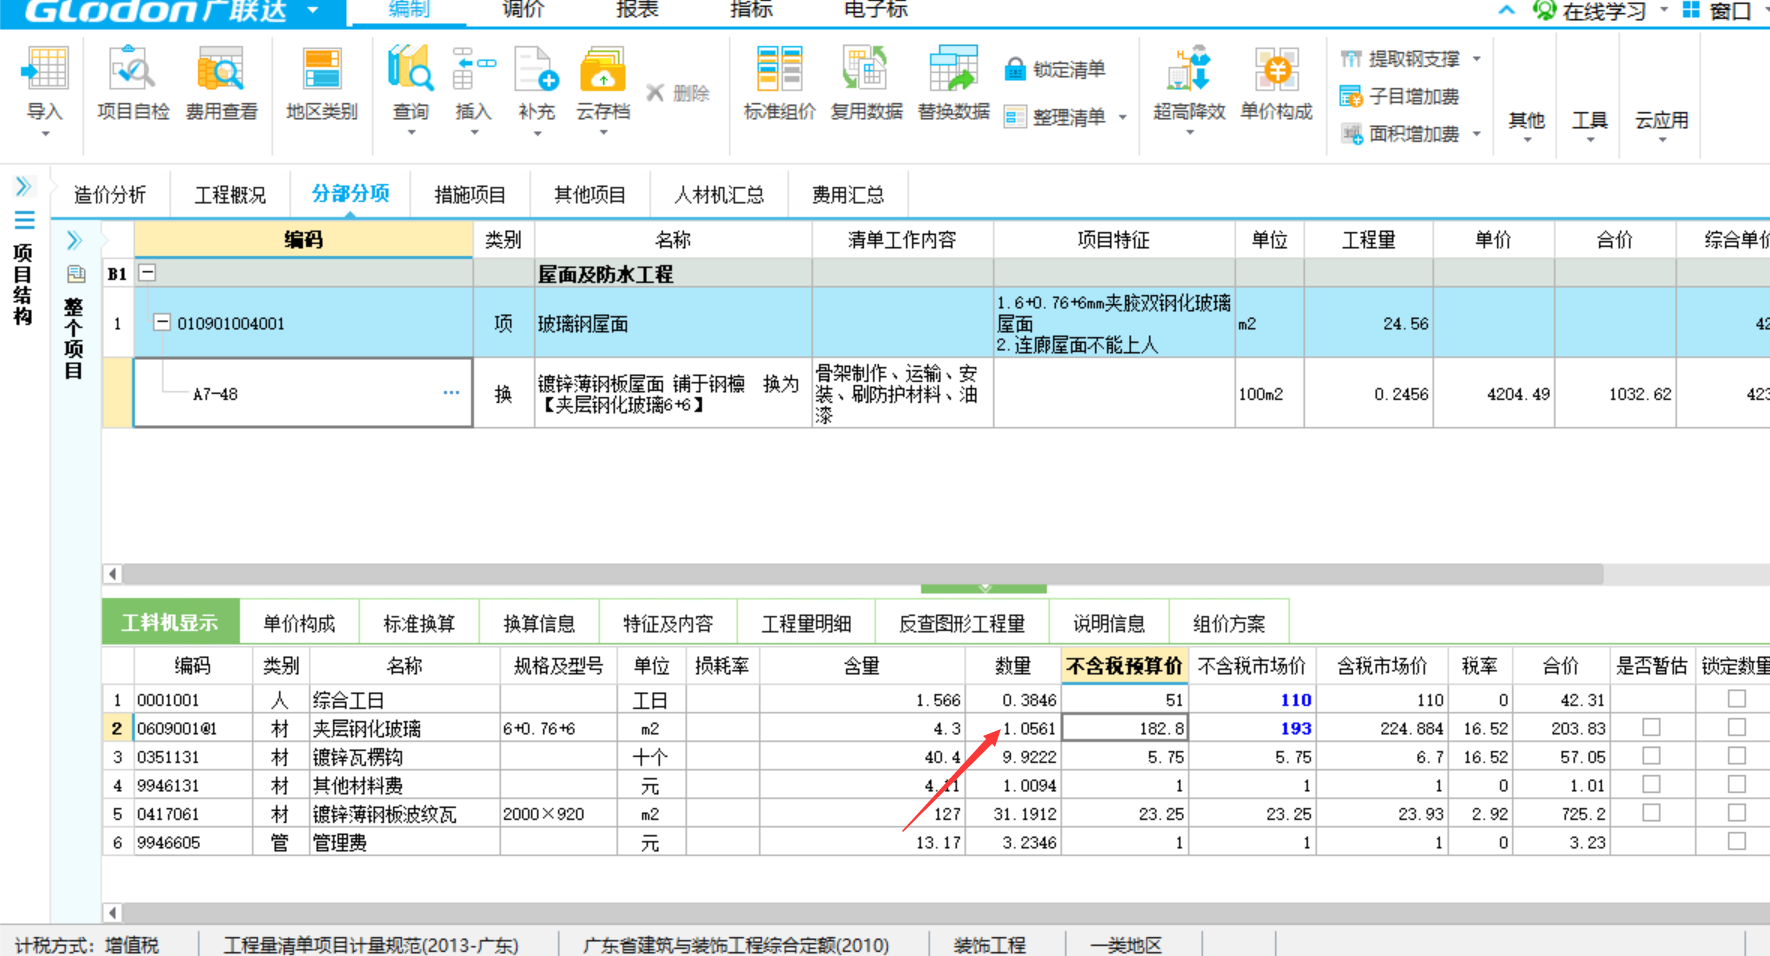The image size is (1770, 956).
Task: Tick 锁定数量 checkbox for 其他材料费
Action: pyautogui.click(x=1737, y=784)
